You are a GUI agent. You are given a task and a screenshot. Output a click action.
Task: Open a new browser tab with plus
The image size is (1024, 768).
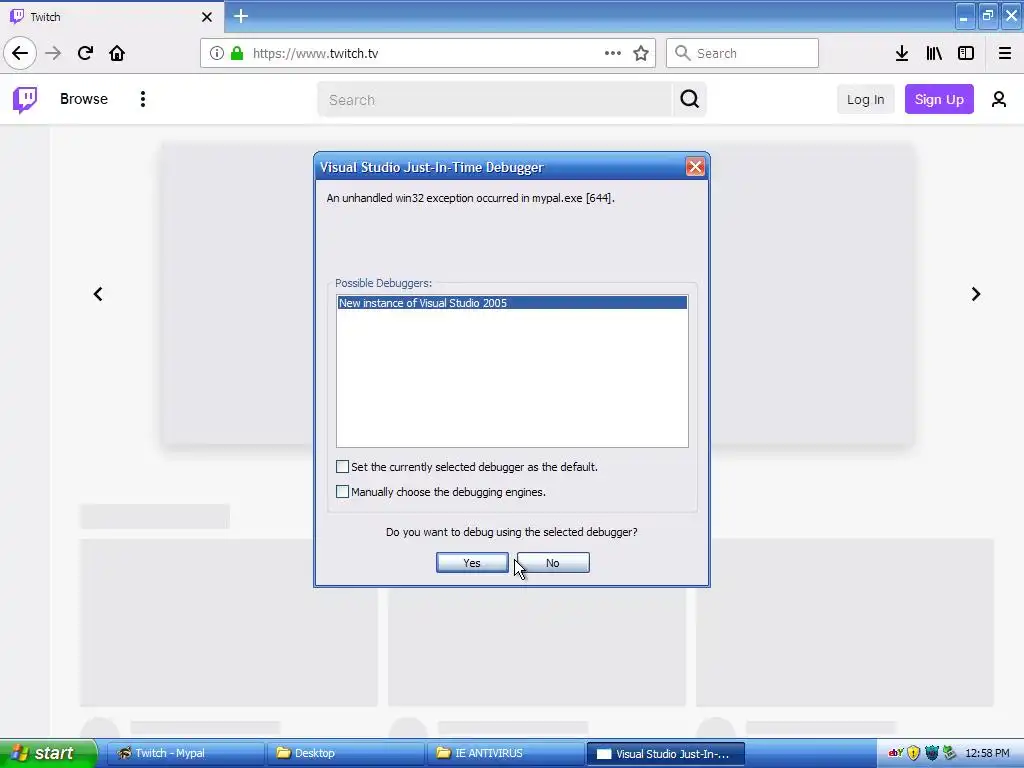(x=241, y=16)
